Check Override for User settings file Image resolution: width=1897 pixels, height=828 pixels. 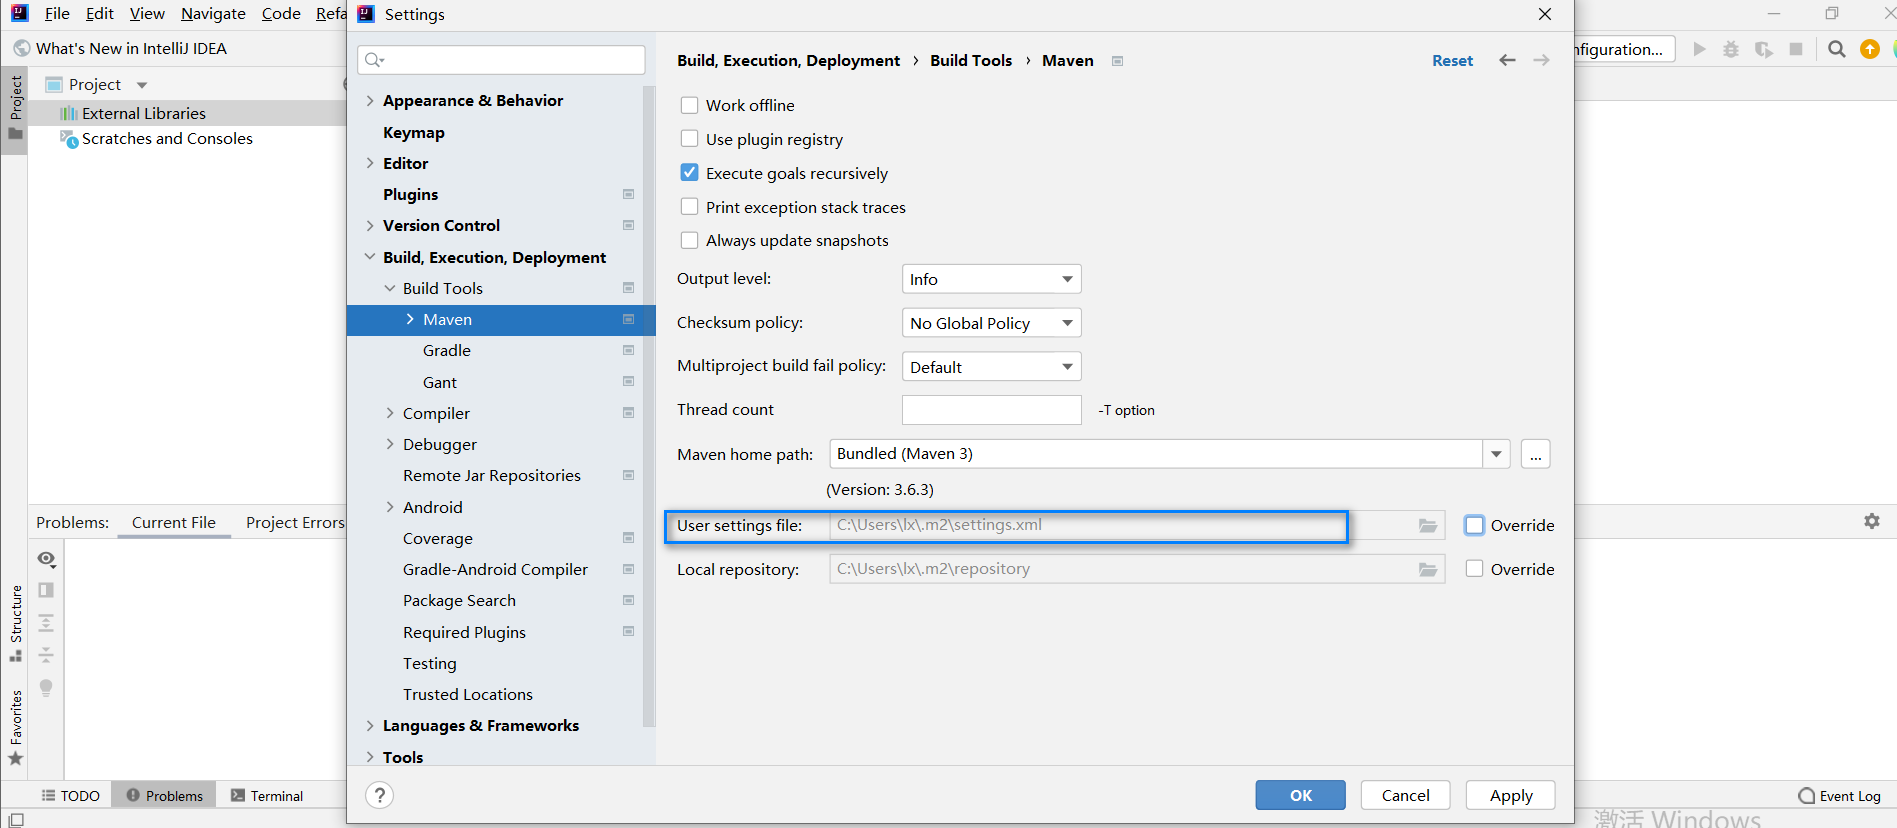[1474, 525]
